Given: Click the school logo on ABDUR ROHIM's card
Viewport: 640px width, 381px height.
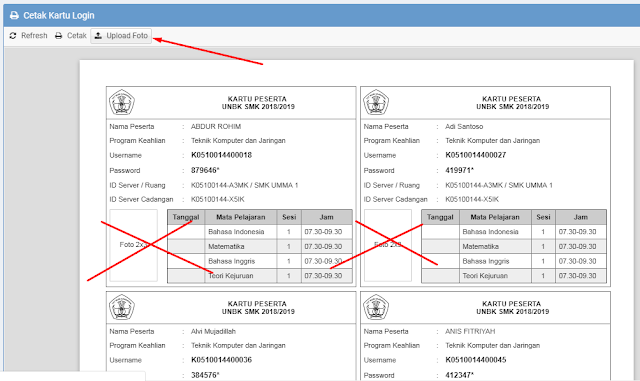Looking at the screenshot, I should pyautogui.click(x=122, y=102).
